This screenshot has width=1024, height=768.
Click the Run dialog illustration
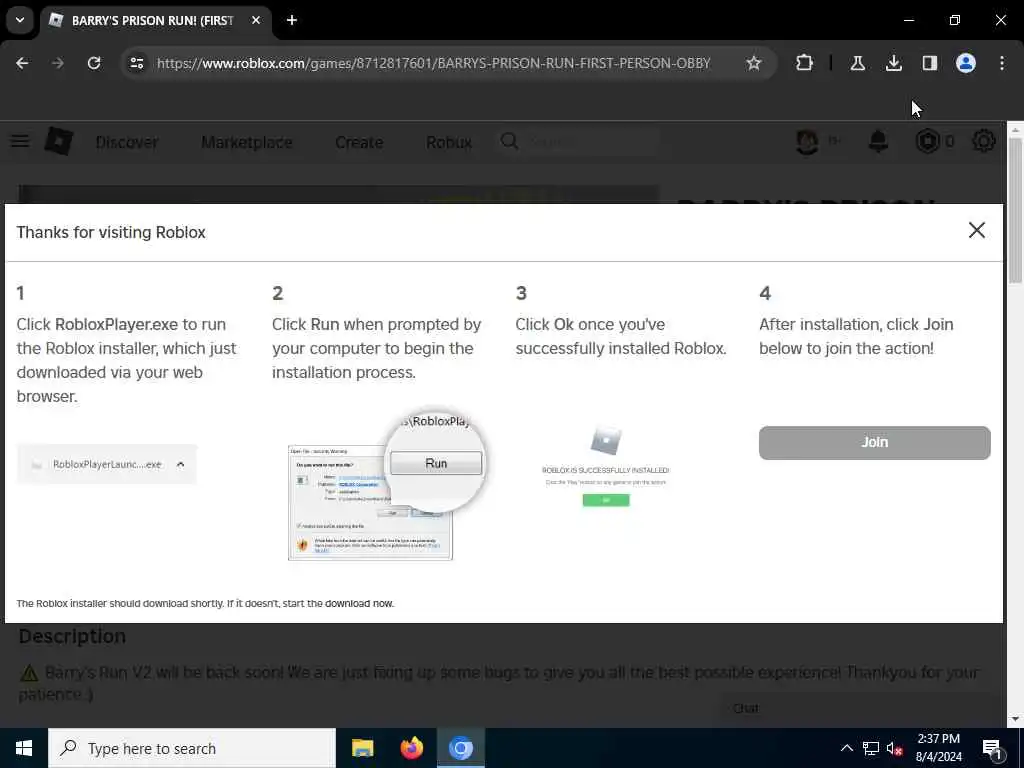[x=386, y=485]
